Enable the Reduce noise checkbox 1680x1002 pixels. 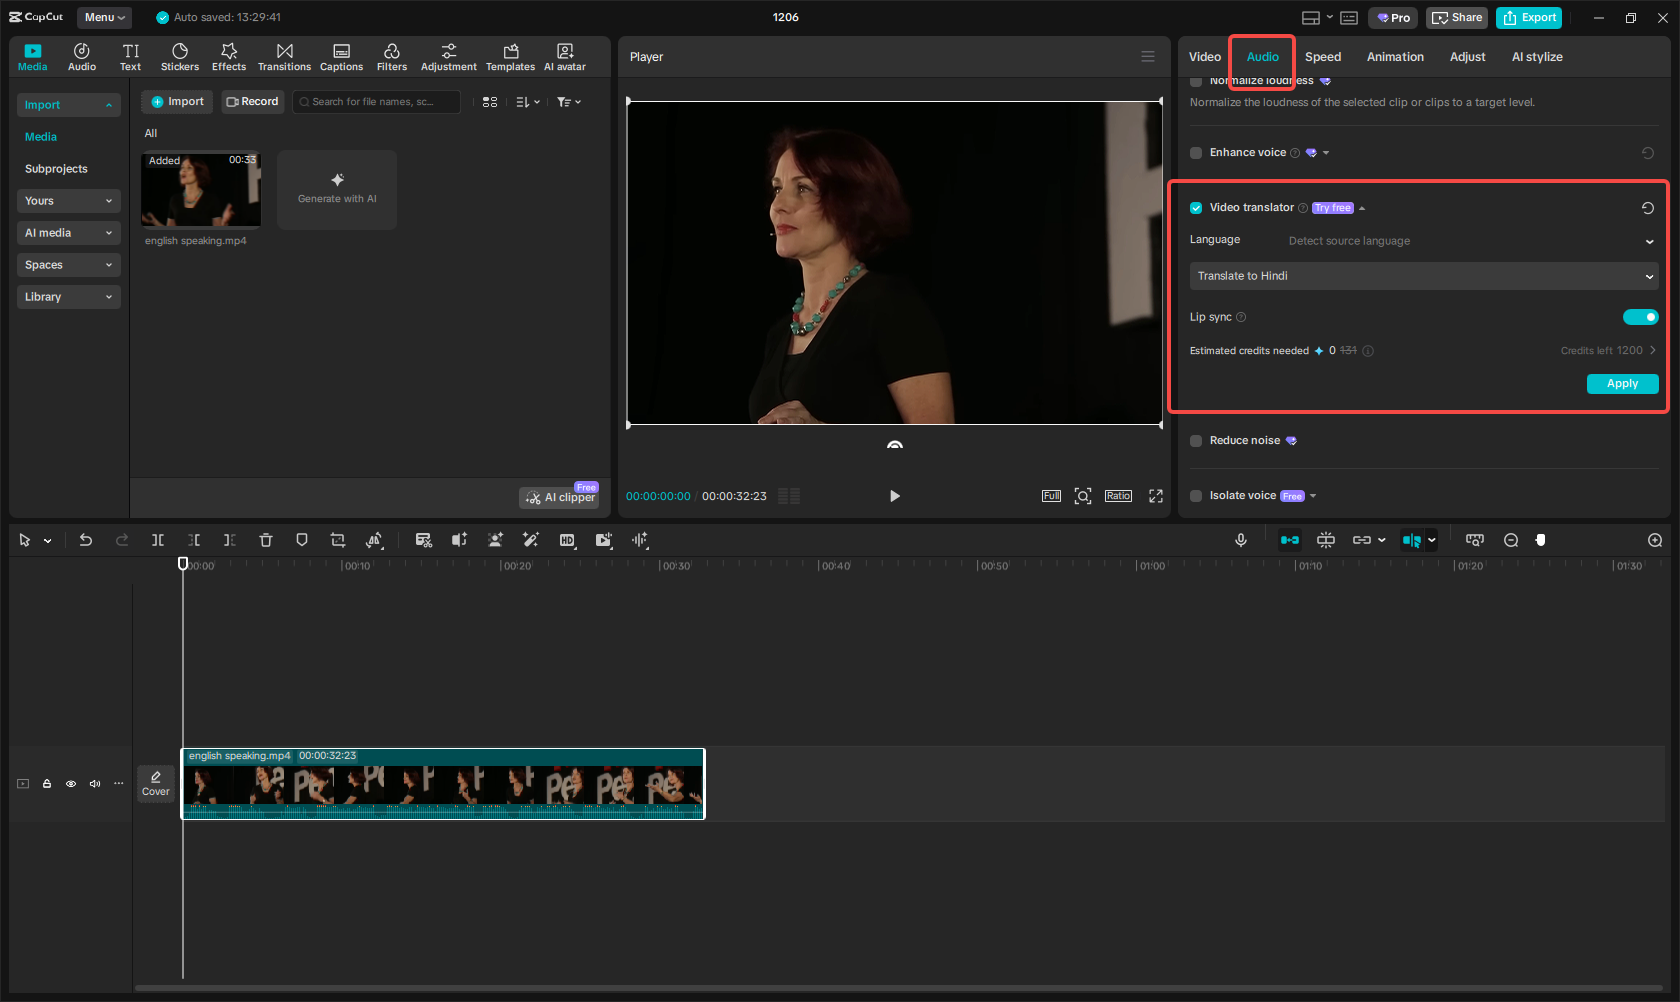(1196, 441)
